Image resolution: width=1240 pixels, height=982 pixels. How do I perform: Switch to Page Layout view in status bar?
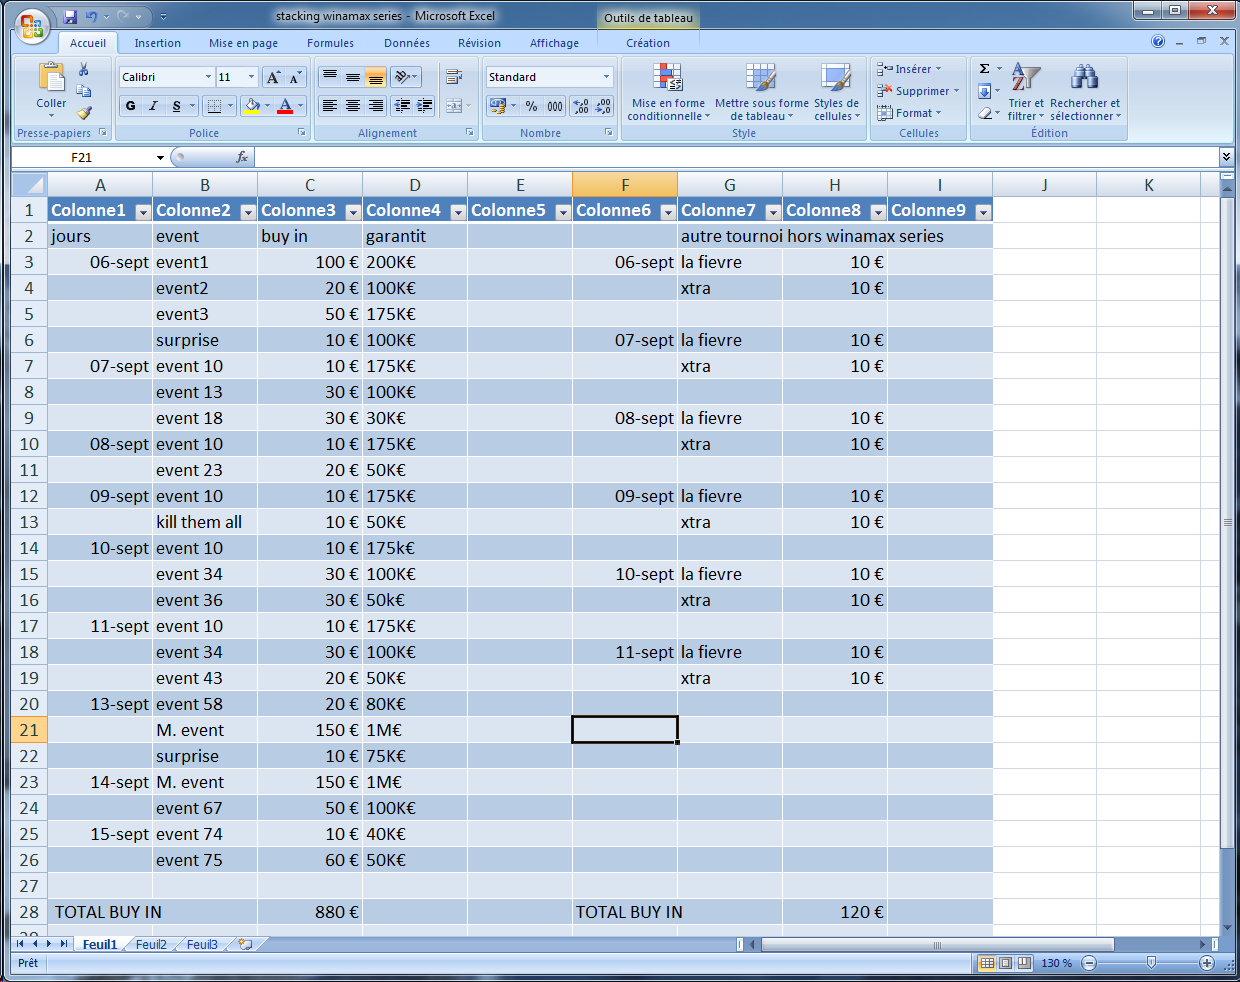point(1005,963)
